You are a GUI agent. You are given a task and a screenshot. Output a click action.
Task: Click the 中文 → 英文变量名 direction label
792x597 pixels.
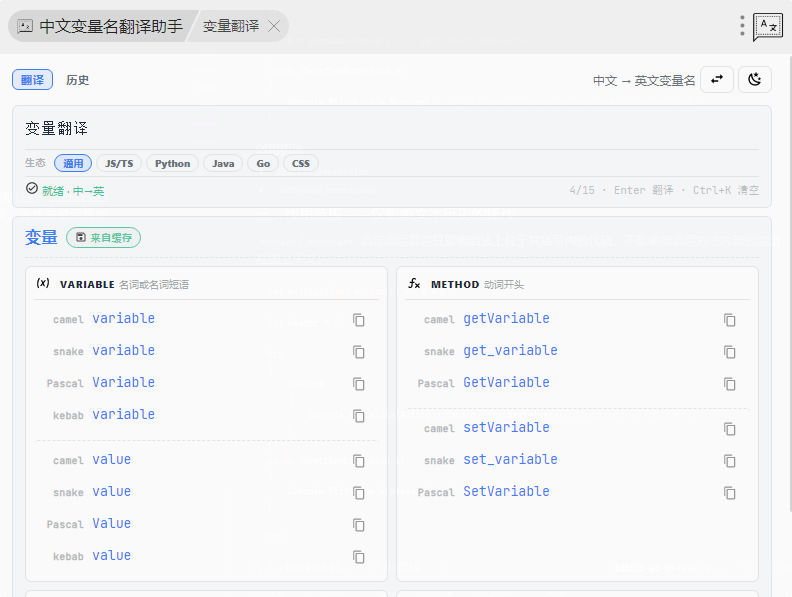644,80
